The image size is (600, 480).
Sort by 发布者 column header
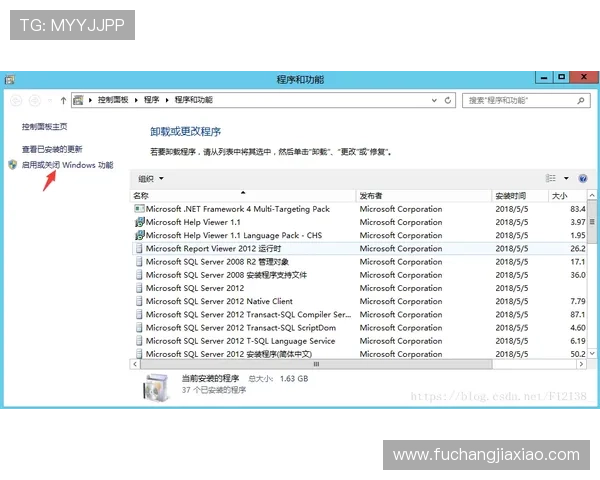click(424, 196)
